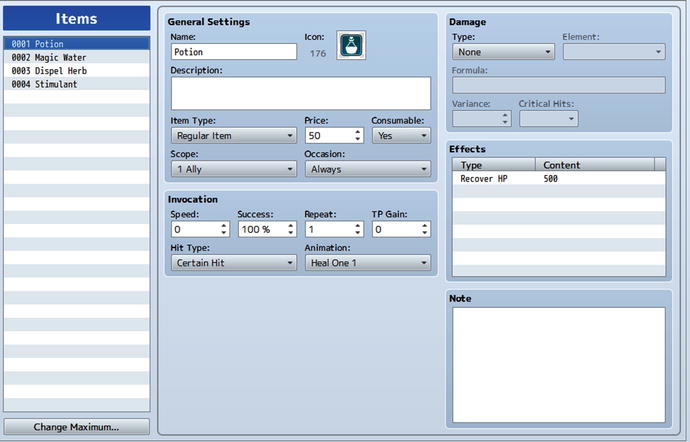Increase TP Gain with up arrow
Image resolution: width=690 pixels, height=442 pixels.
coord(425,226)
